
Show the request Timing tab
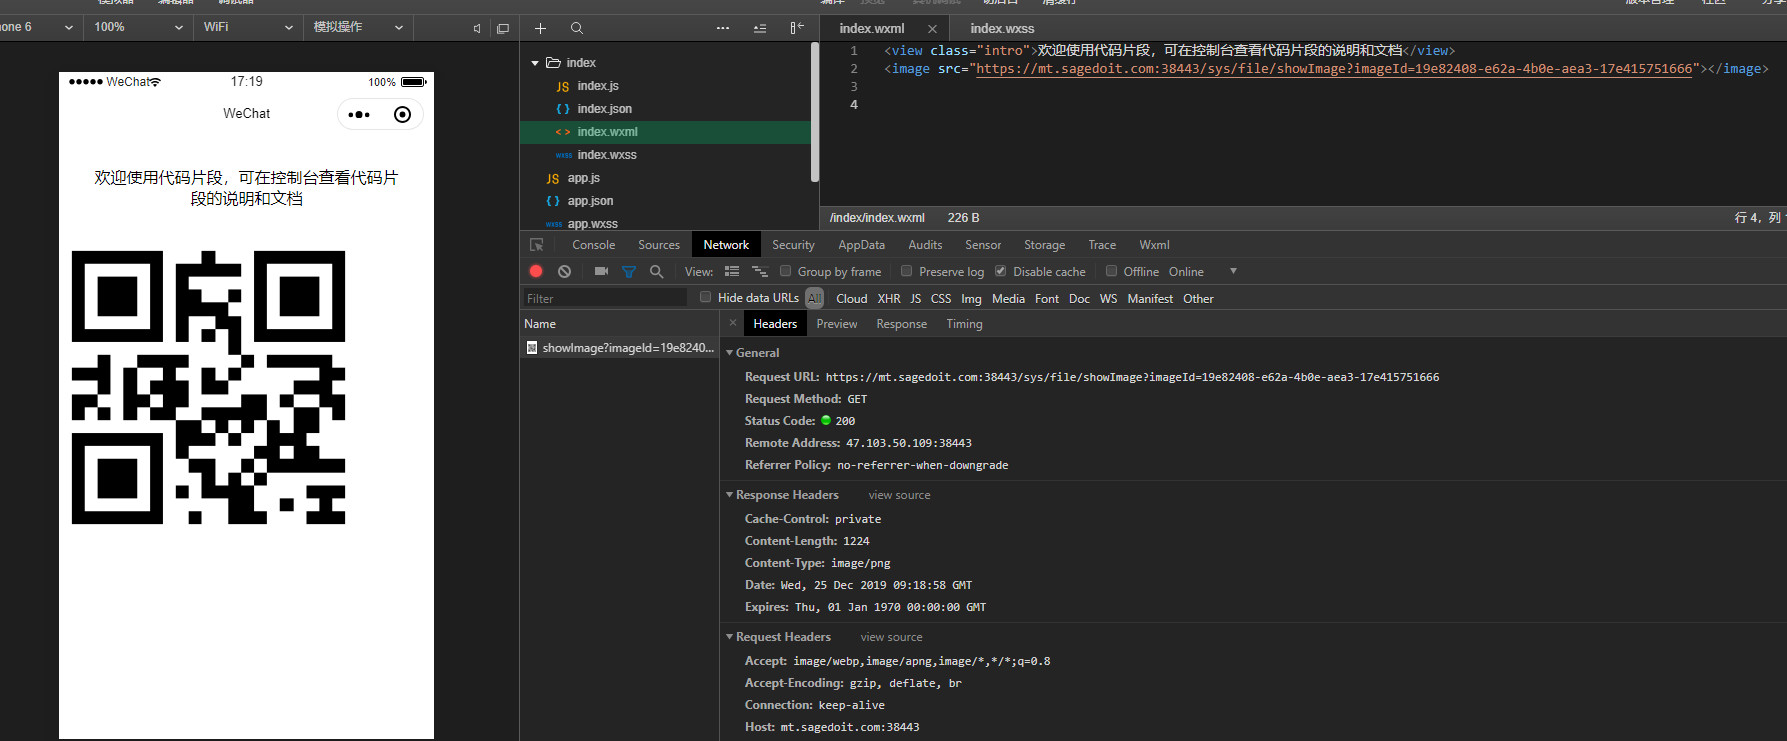pyautogui.click(x=964, y=324)
